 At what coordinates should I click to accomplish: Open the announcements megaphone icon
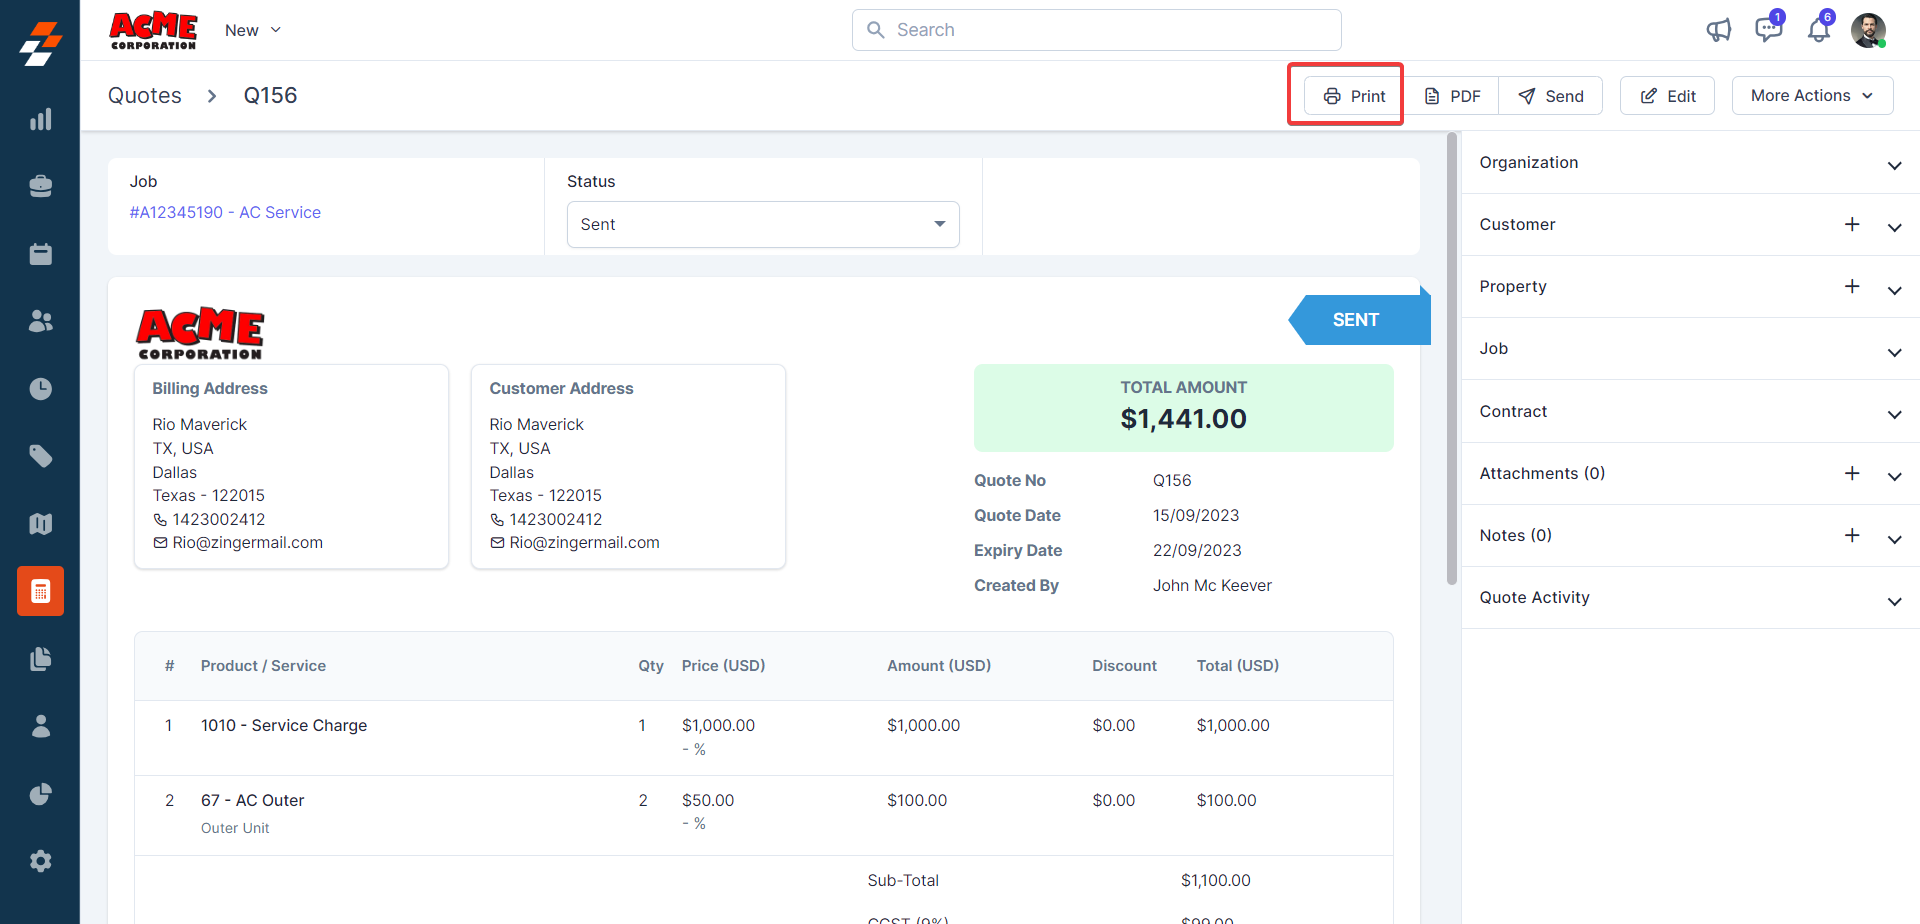[x=1718, y=30]
